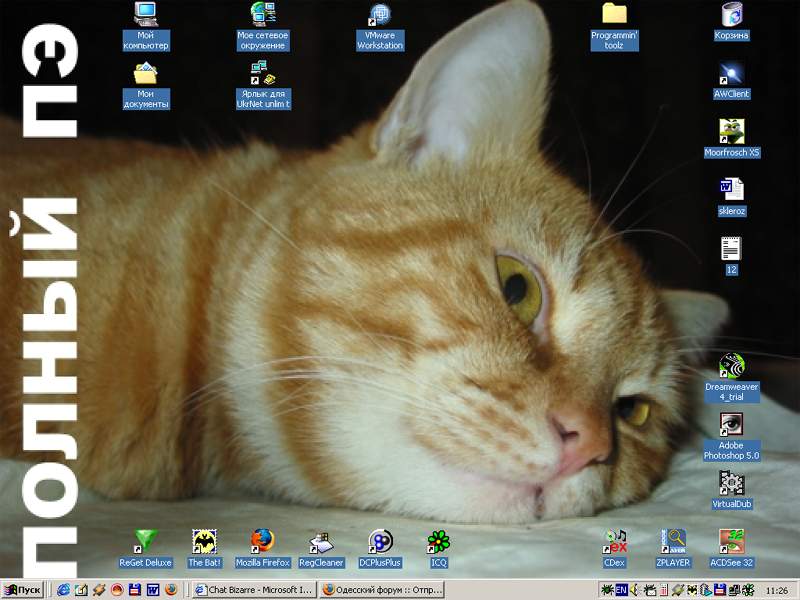
Task: Click the system tray clock
Action: click(x=776, y=591)
